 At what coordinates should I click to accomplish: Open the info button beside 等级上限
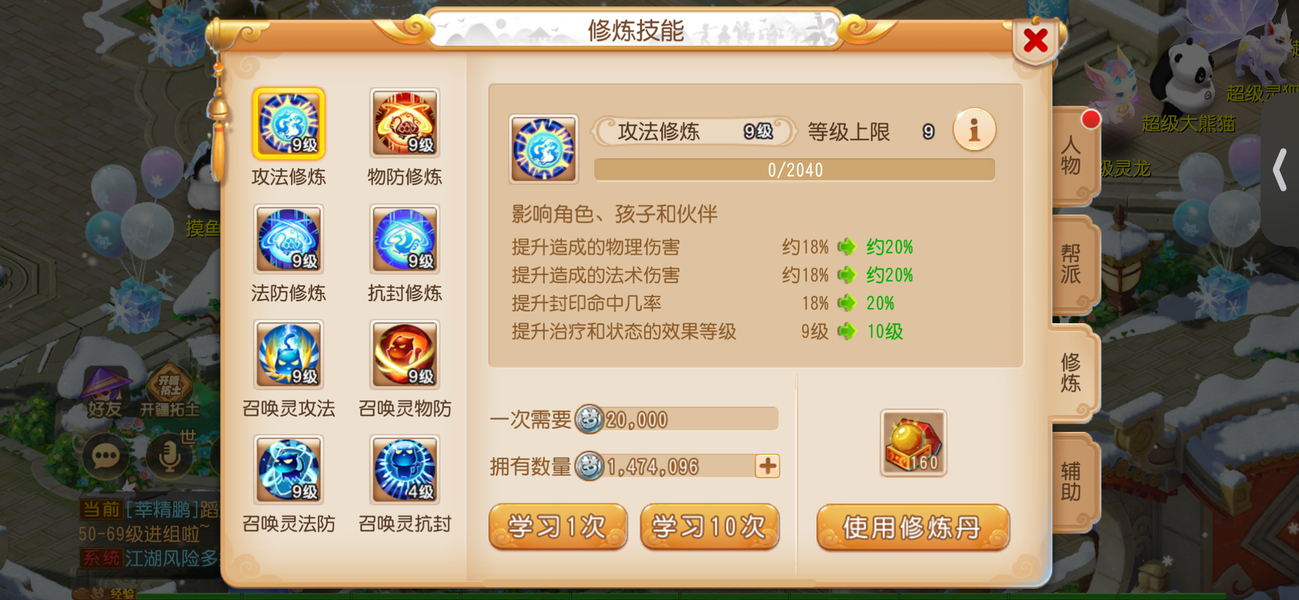(x=974, y=130)
